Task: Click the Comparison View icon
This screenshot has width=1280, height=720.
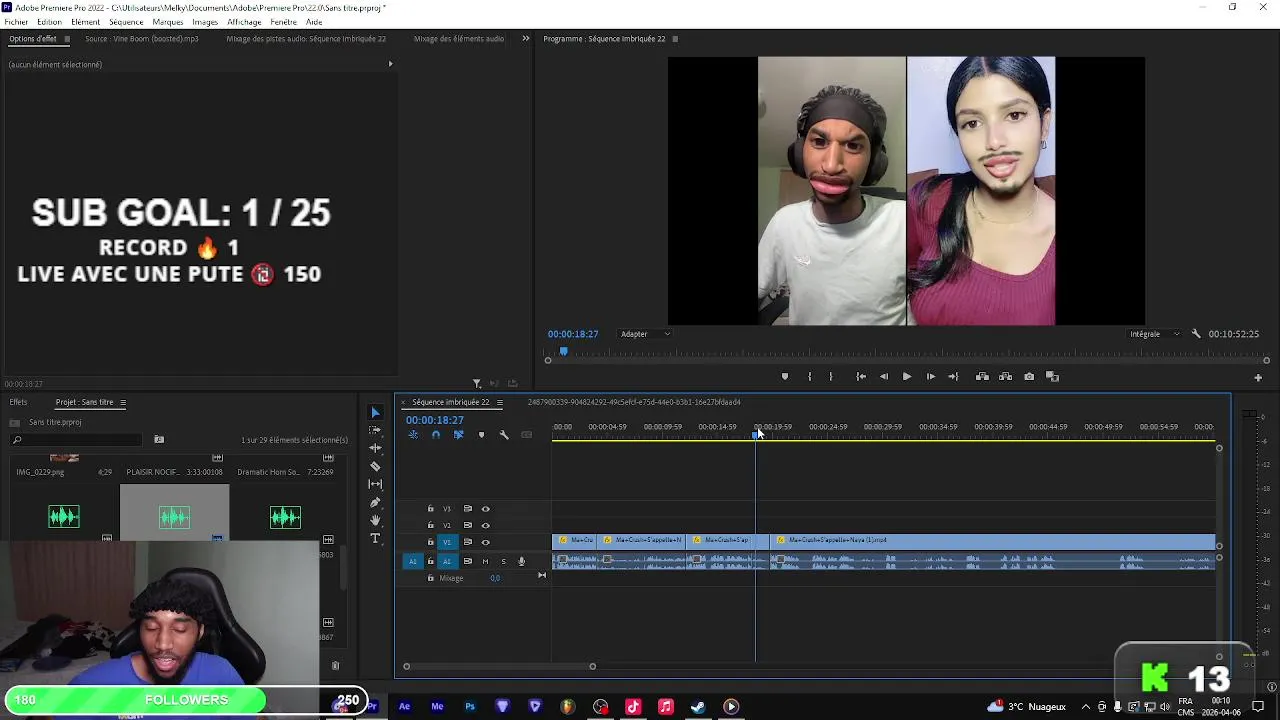Action: [1052, 377]
